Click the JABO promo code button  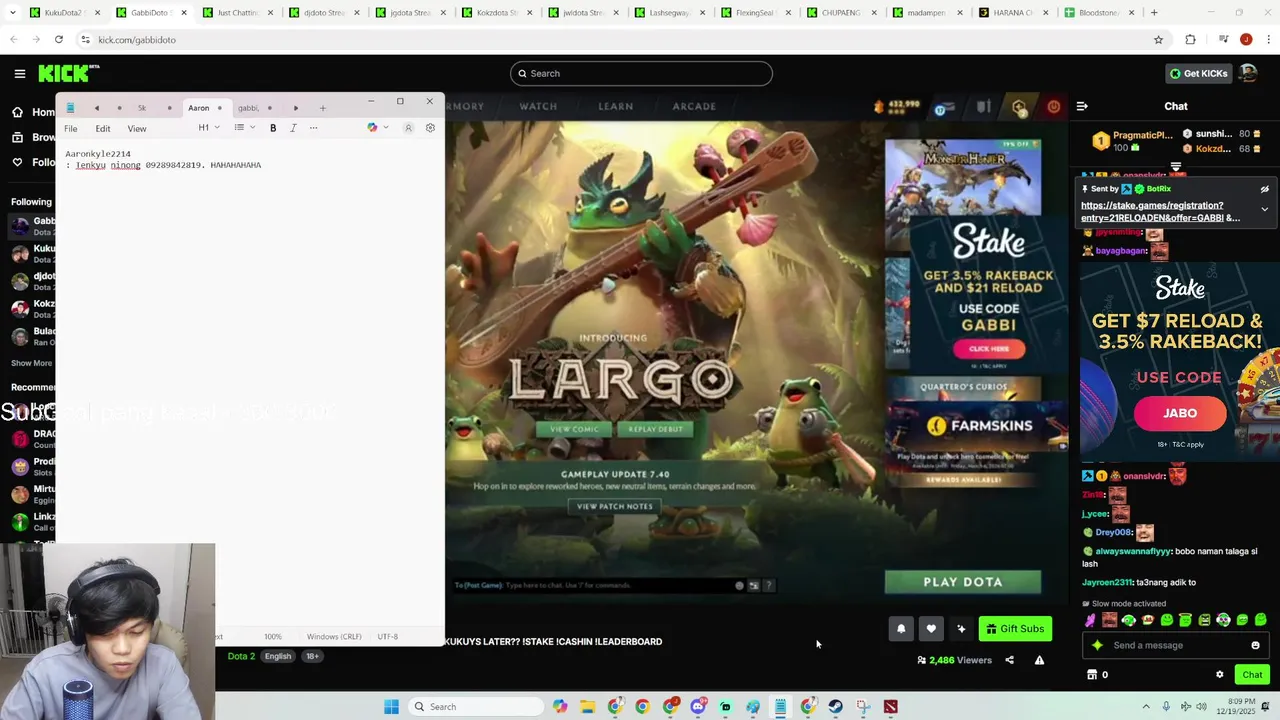click(1180, 413)
